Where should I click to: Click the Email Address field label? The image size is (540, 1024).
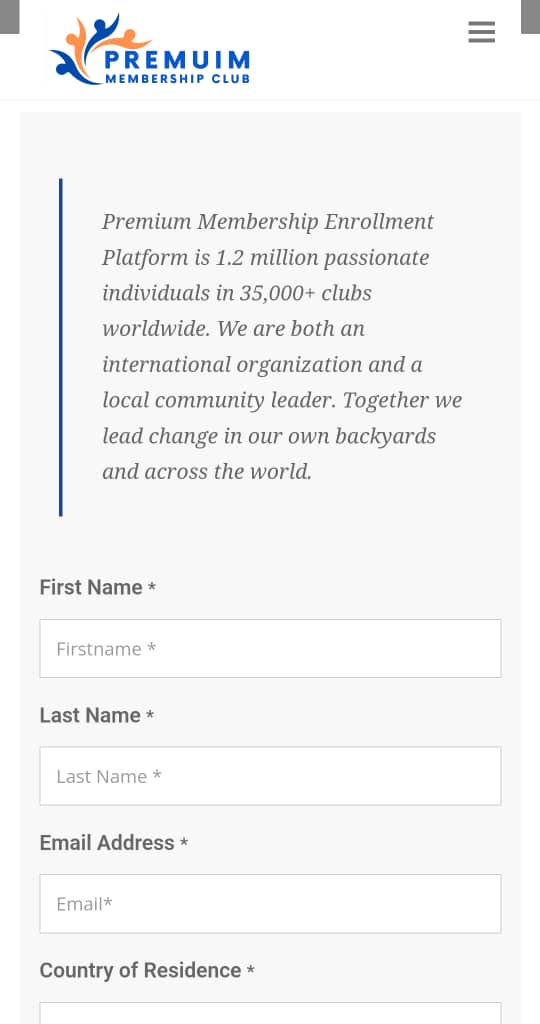click(x=107, y=842)
